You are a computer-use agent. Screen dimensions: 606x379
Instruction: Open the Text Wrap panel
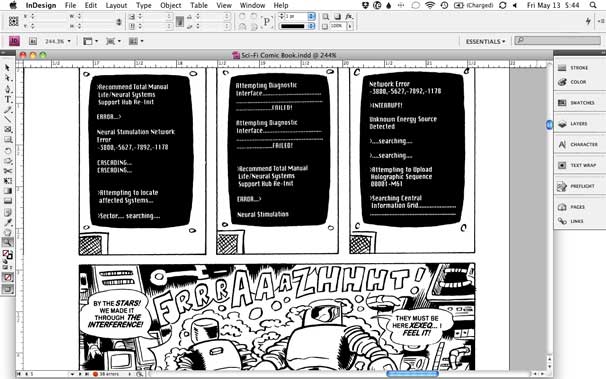577,165
